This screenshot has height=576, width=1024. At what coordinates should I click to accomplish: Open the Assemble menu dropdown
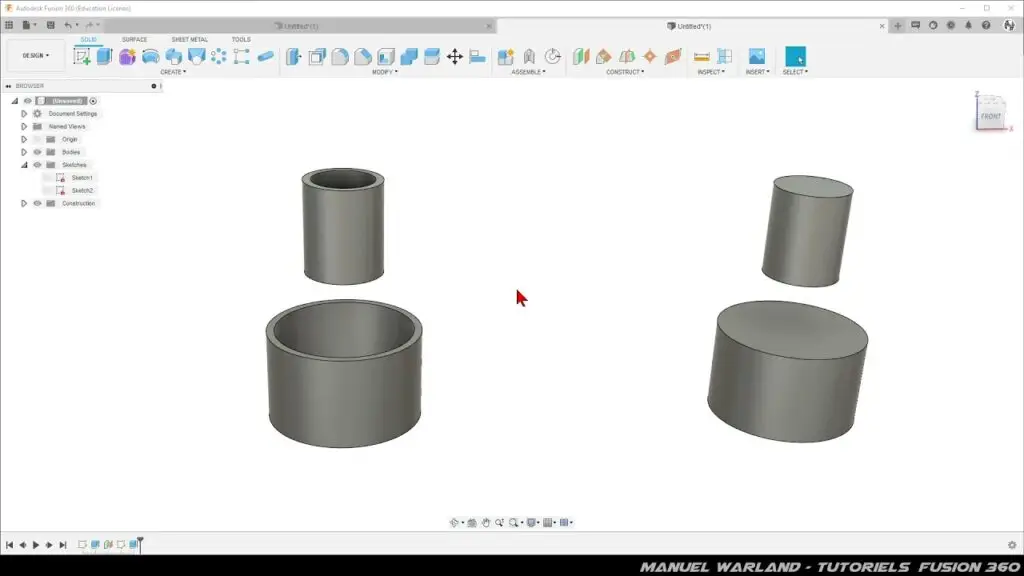click(528, 72)
